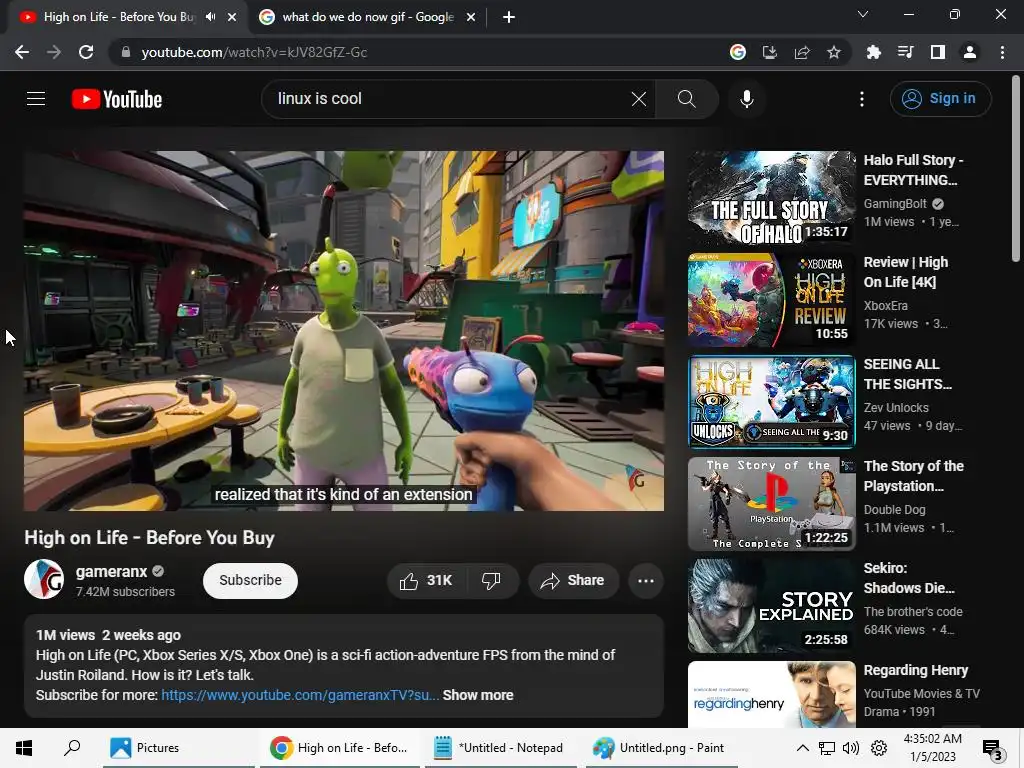Switch to the 'what do we do now gif' tab
This screenshot has width=1024, height=768.
point(368,17)
